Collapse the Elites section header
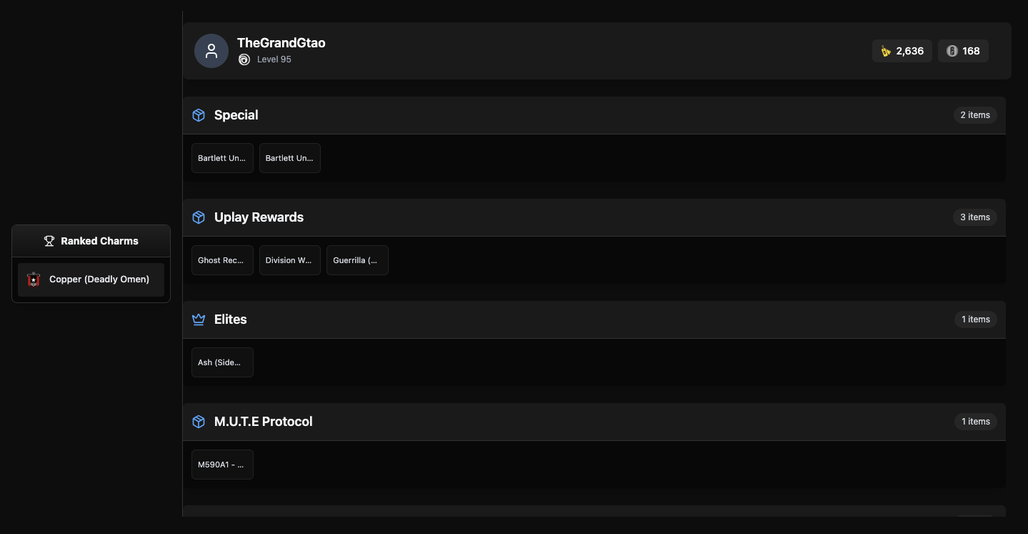Image resolution: width=1028 pixels, height=534 pixels. tap(594, 320)
